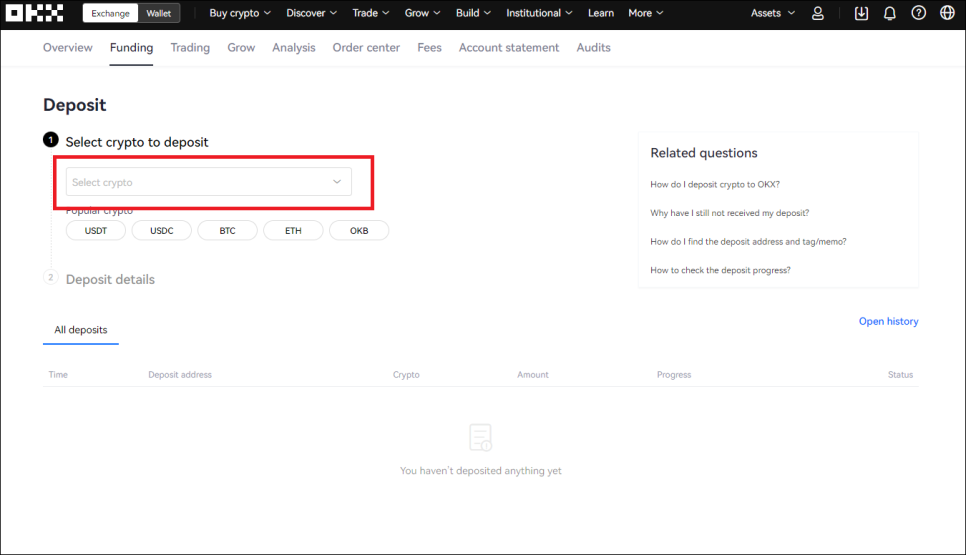
Task: Choose the OKB popular crypto chip
Action: pos(359,230)
